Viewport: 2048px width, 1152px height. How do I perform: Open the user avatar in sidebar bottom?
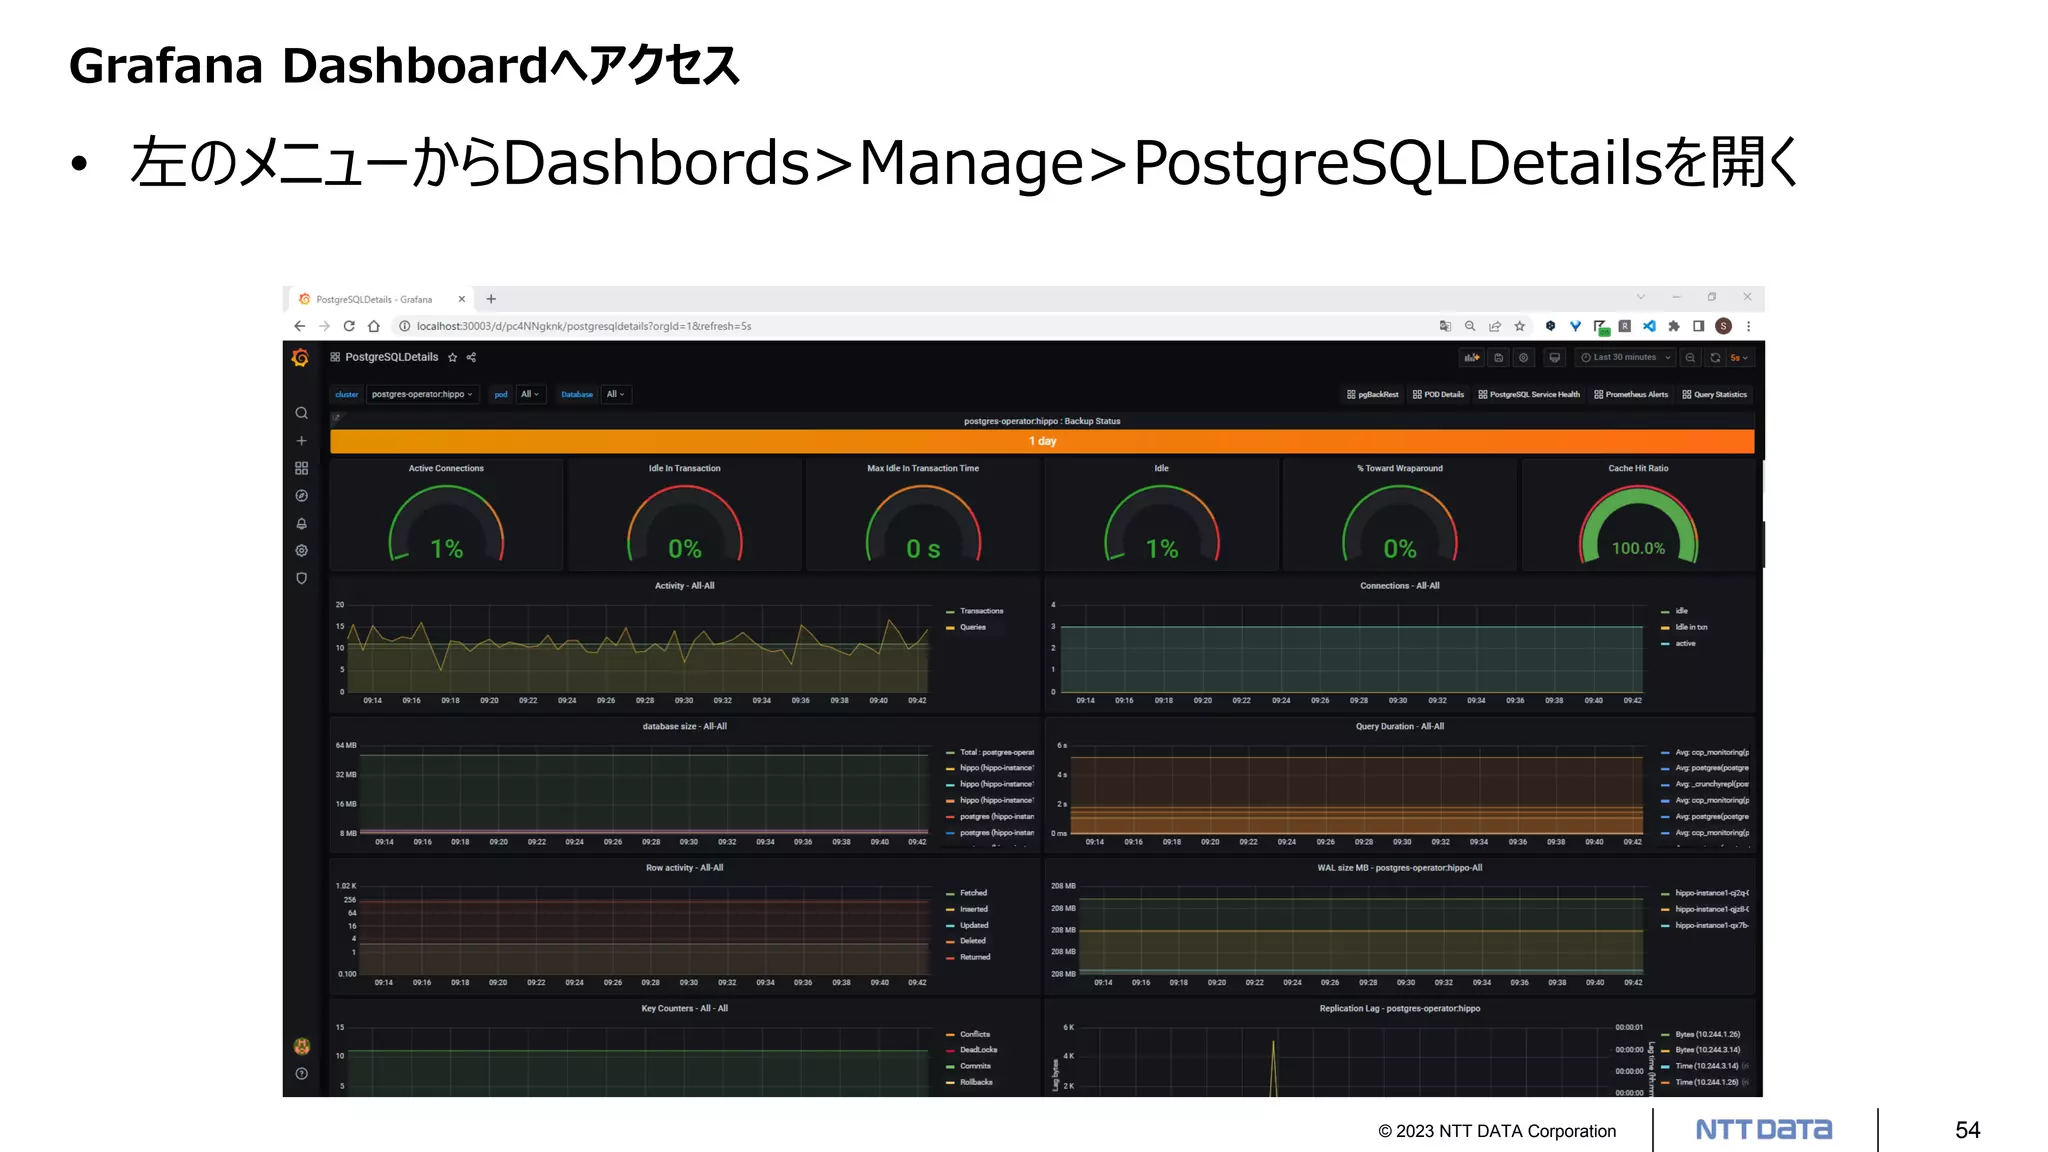[301, 1046]
